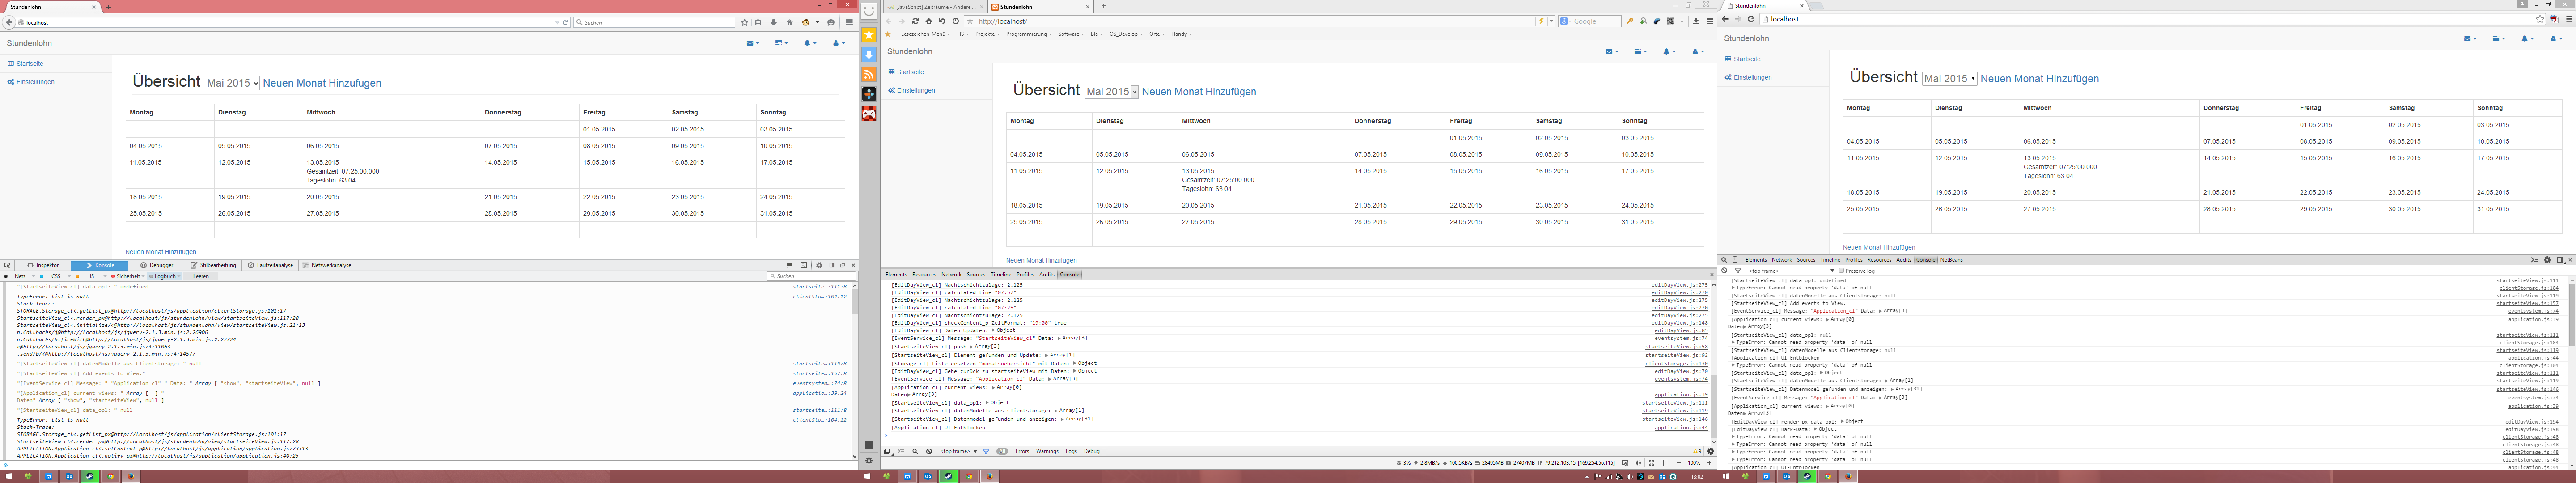Viewport: 2576px width, 483px height.
Task: Open Chrome devtools settings gear icon
Action: 2547,260
